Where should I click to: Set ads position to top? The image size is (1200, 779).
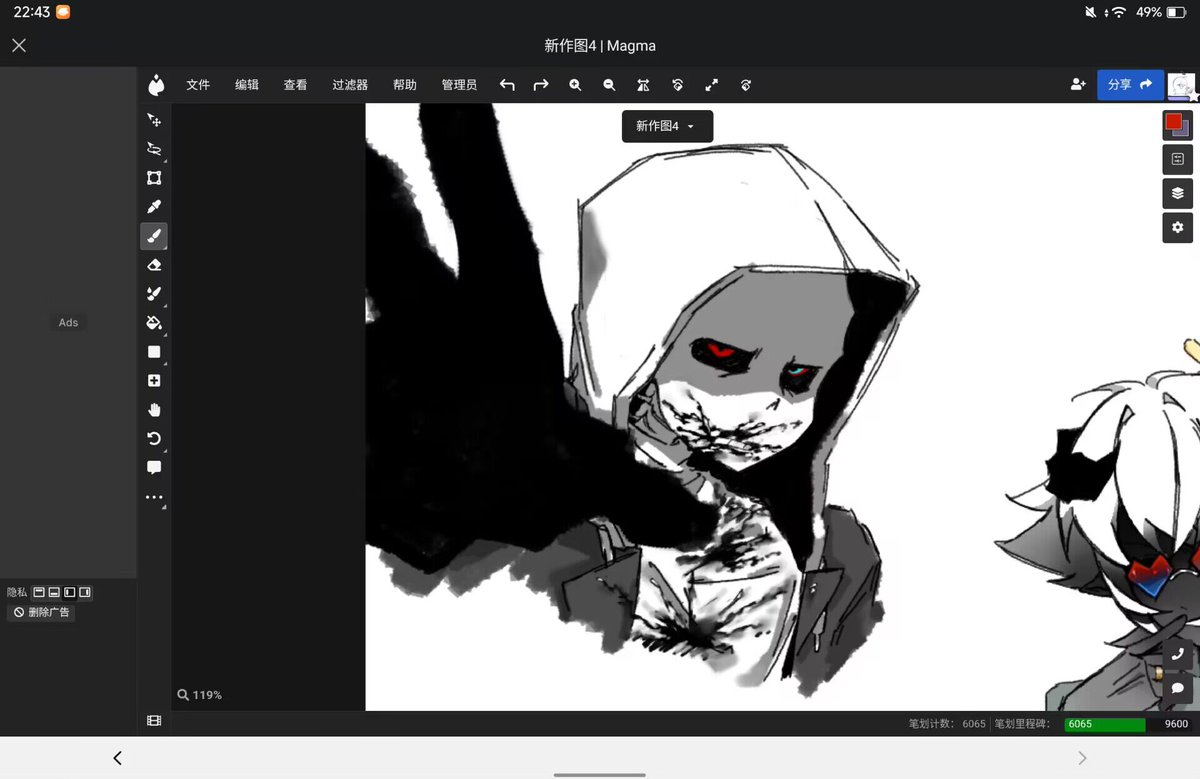(x=39, y=592)
